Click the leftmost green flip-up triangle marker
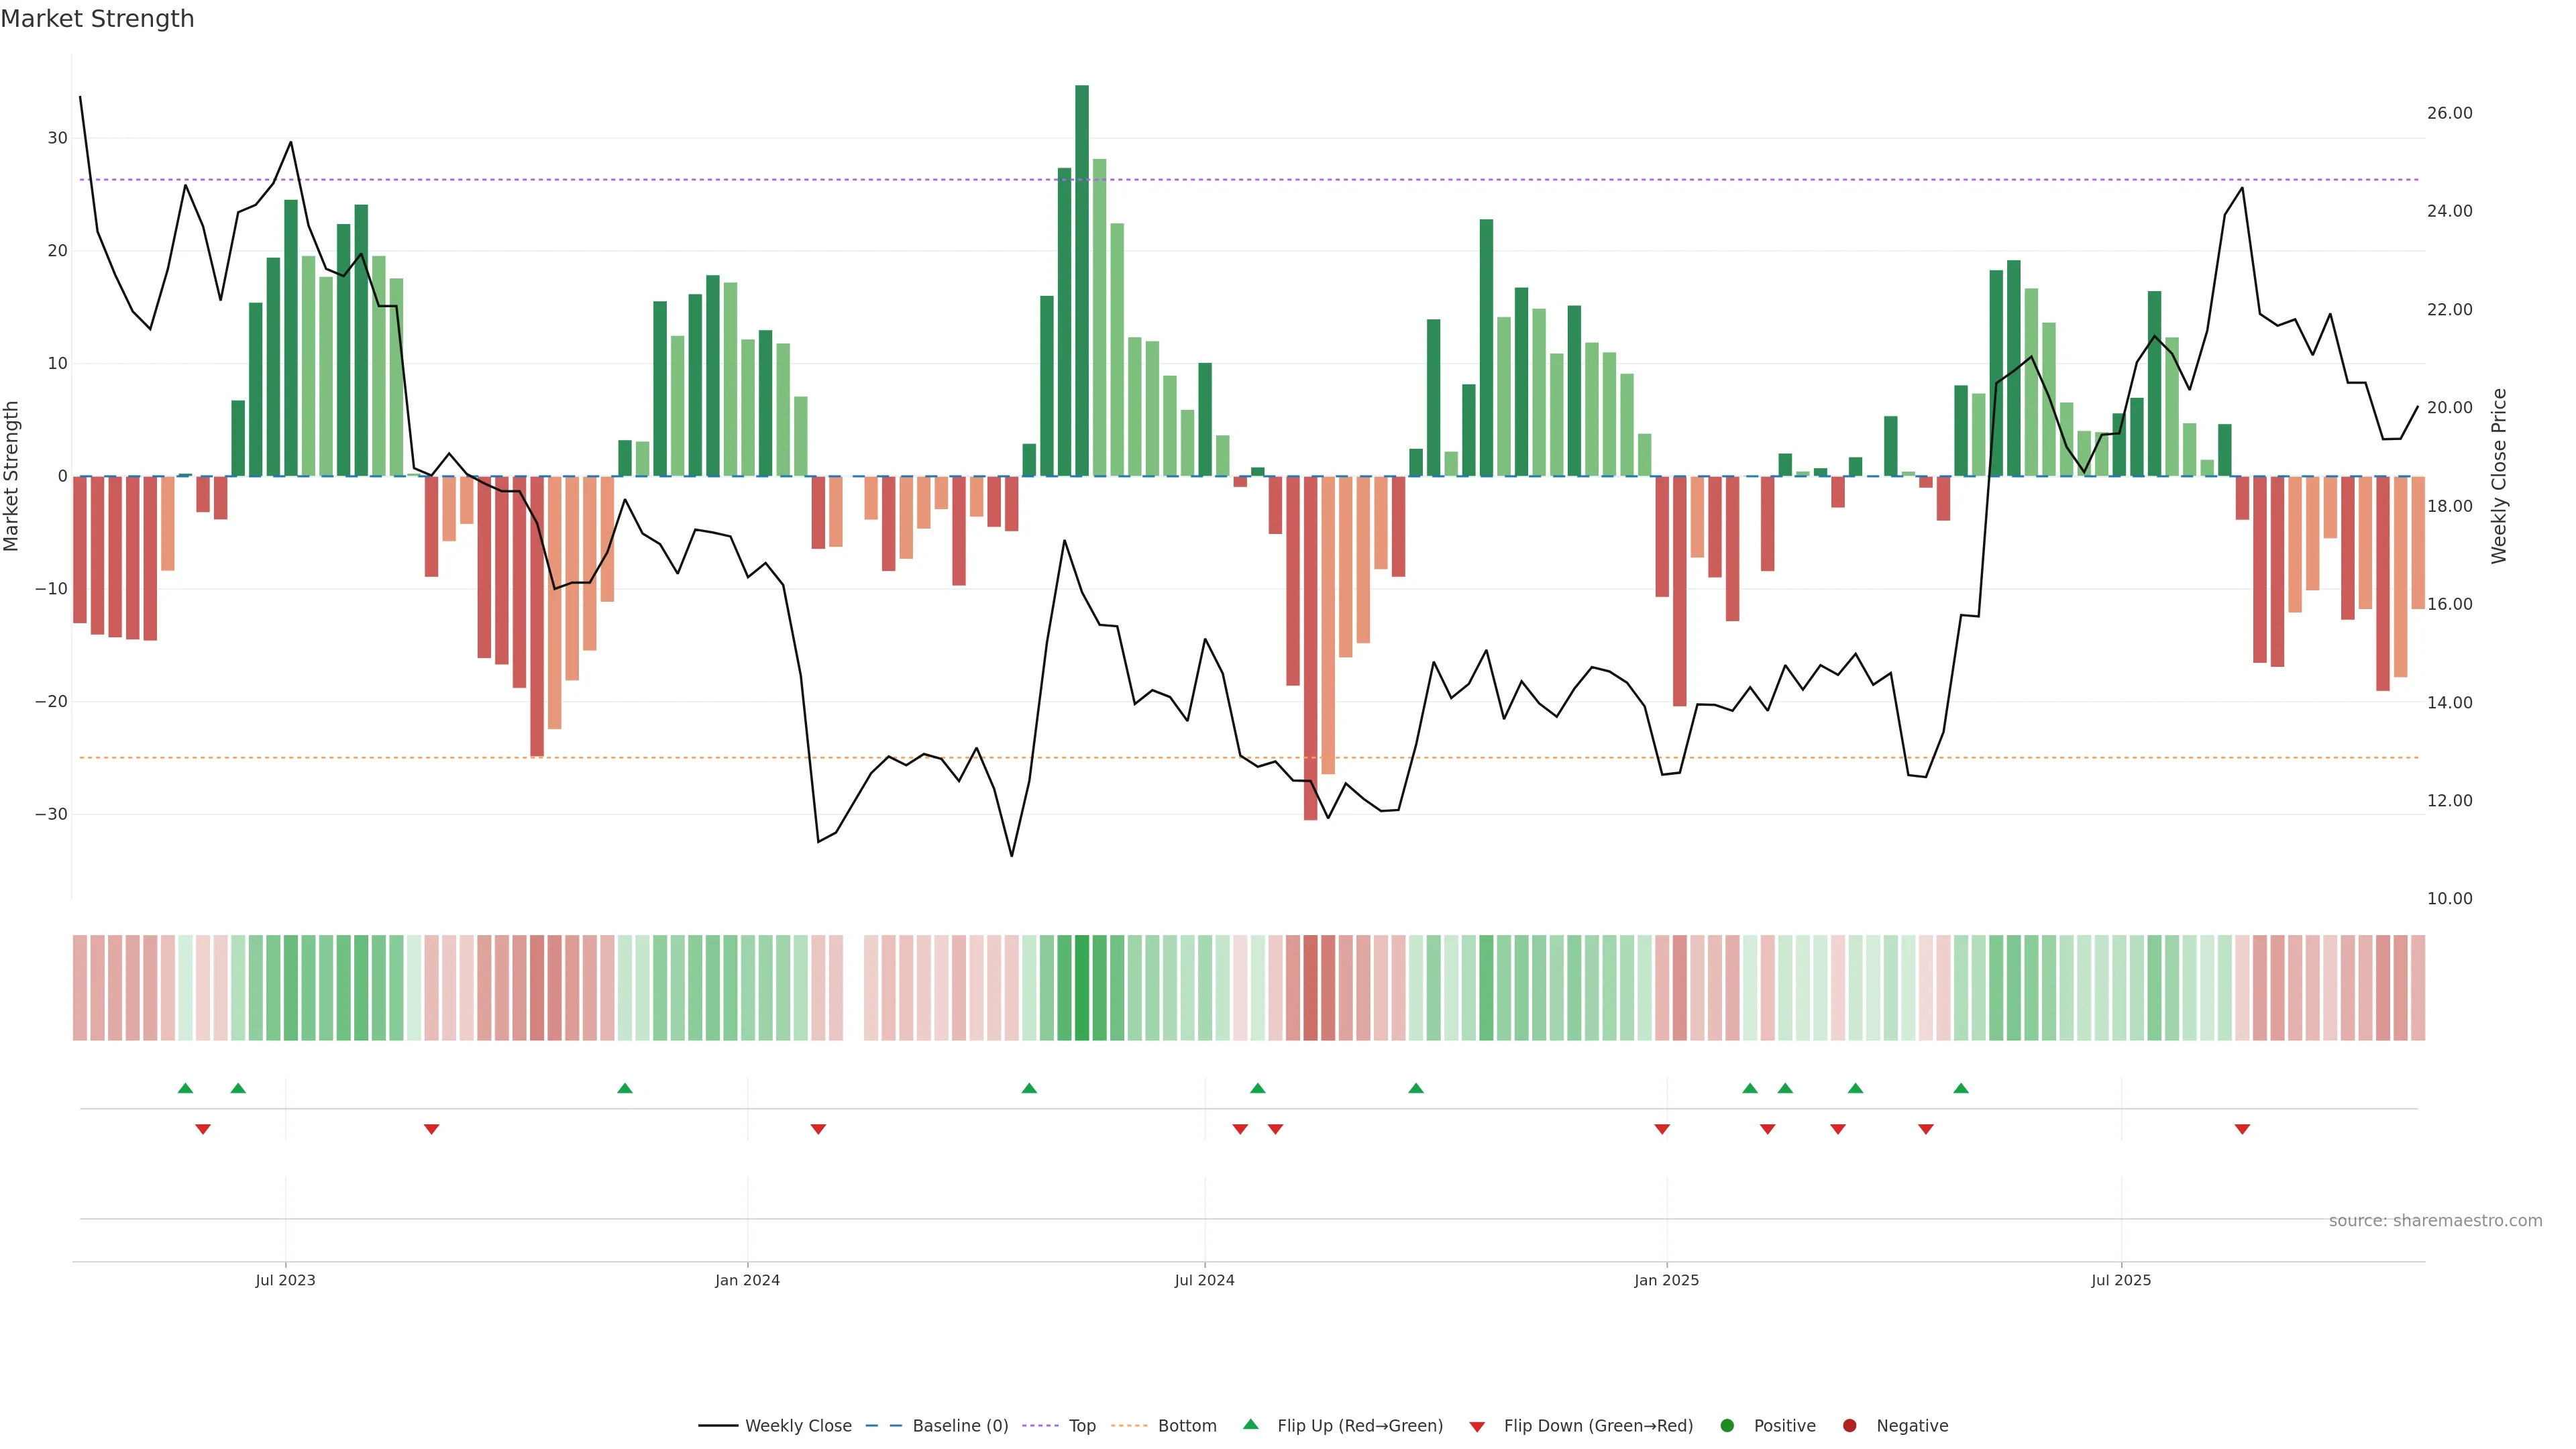2576x1449 pixels. point(185,1088)
